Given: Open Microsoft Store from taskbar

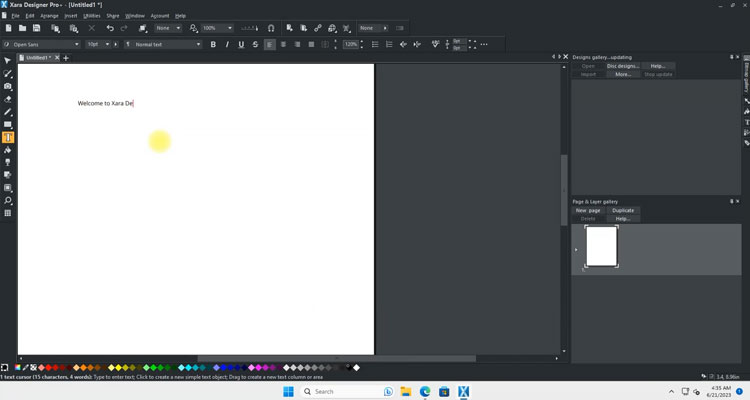Looking at the screenshot, I should [444, 391].
